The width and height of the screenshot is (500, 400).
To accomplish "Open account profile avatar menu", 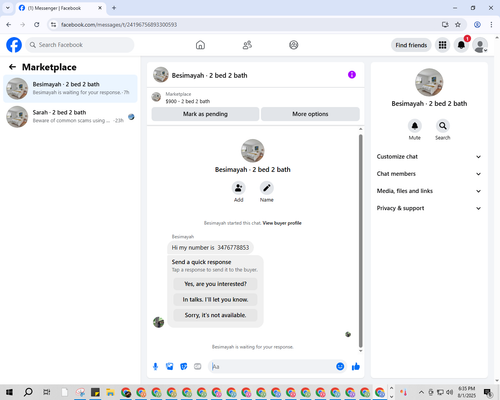I will pos(480,45).
